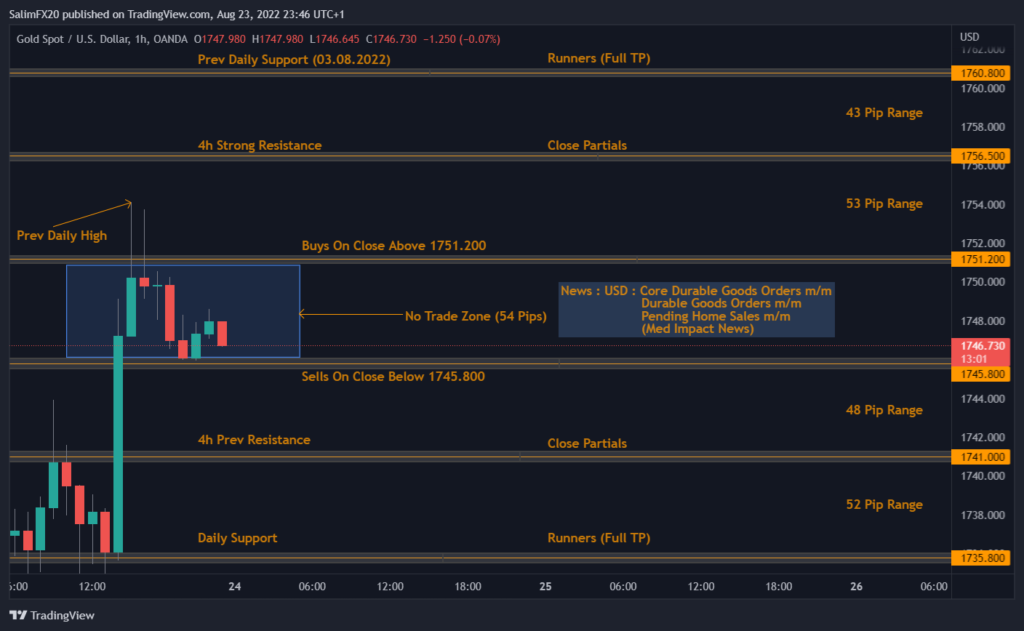Click the Close Partials label near 1756.500
This screenshot has height=631, width=1024.
[x=587, y=145]
